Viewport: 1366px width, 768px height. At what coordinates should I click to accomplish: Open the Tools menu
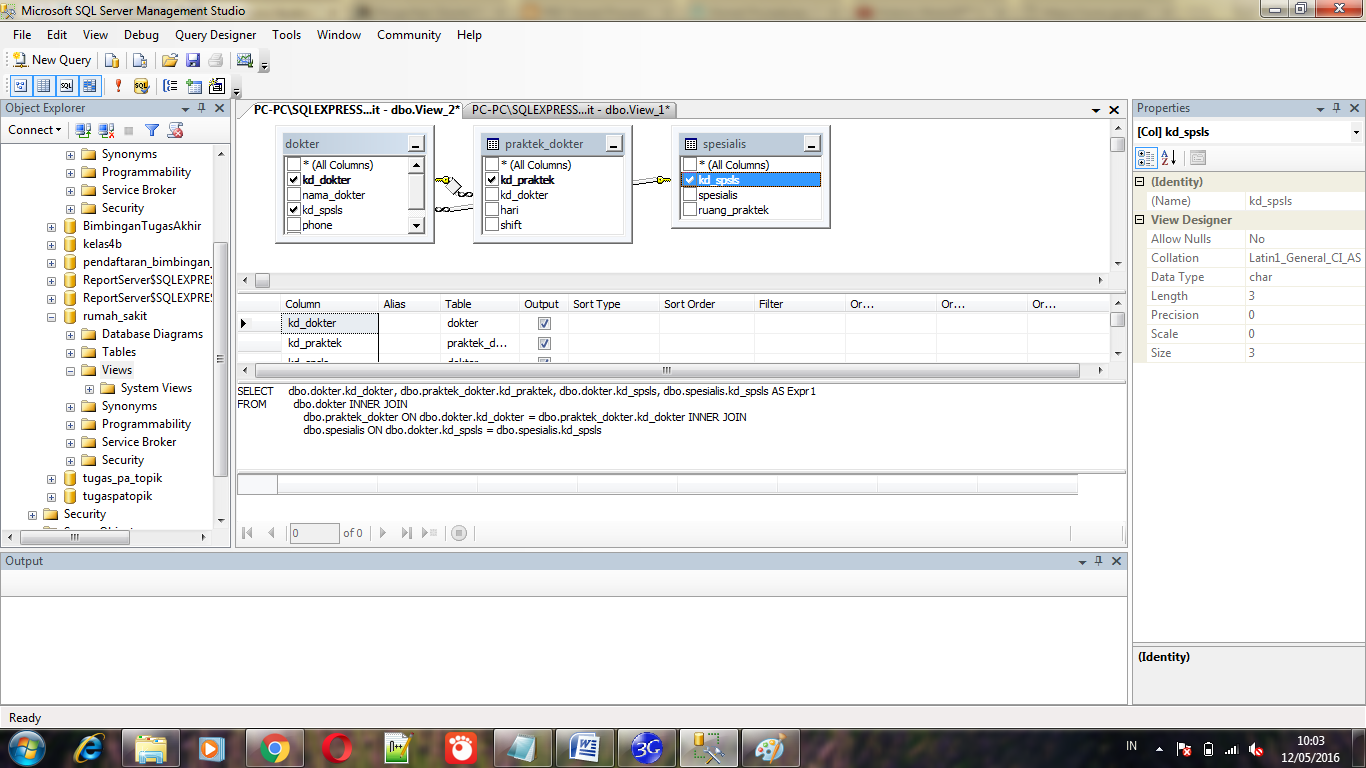pos(286,35)
